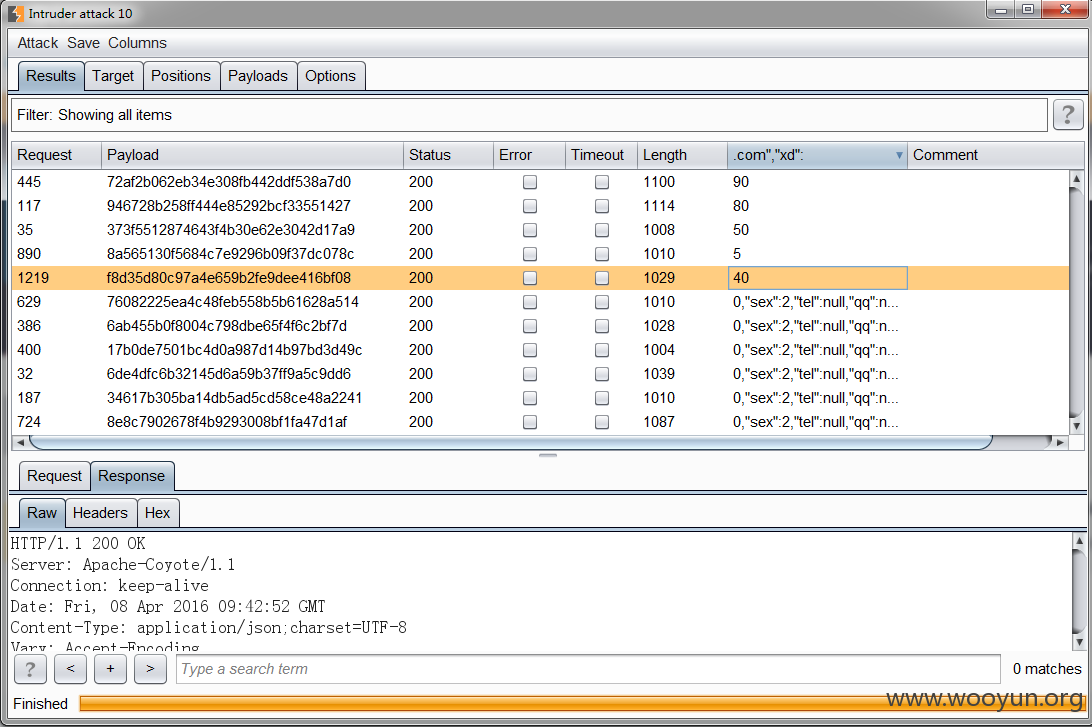Click the Filter: Showing all items bar
Image resolution: width=1092 pixels, height=727 pixels.
point(529,115)
